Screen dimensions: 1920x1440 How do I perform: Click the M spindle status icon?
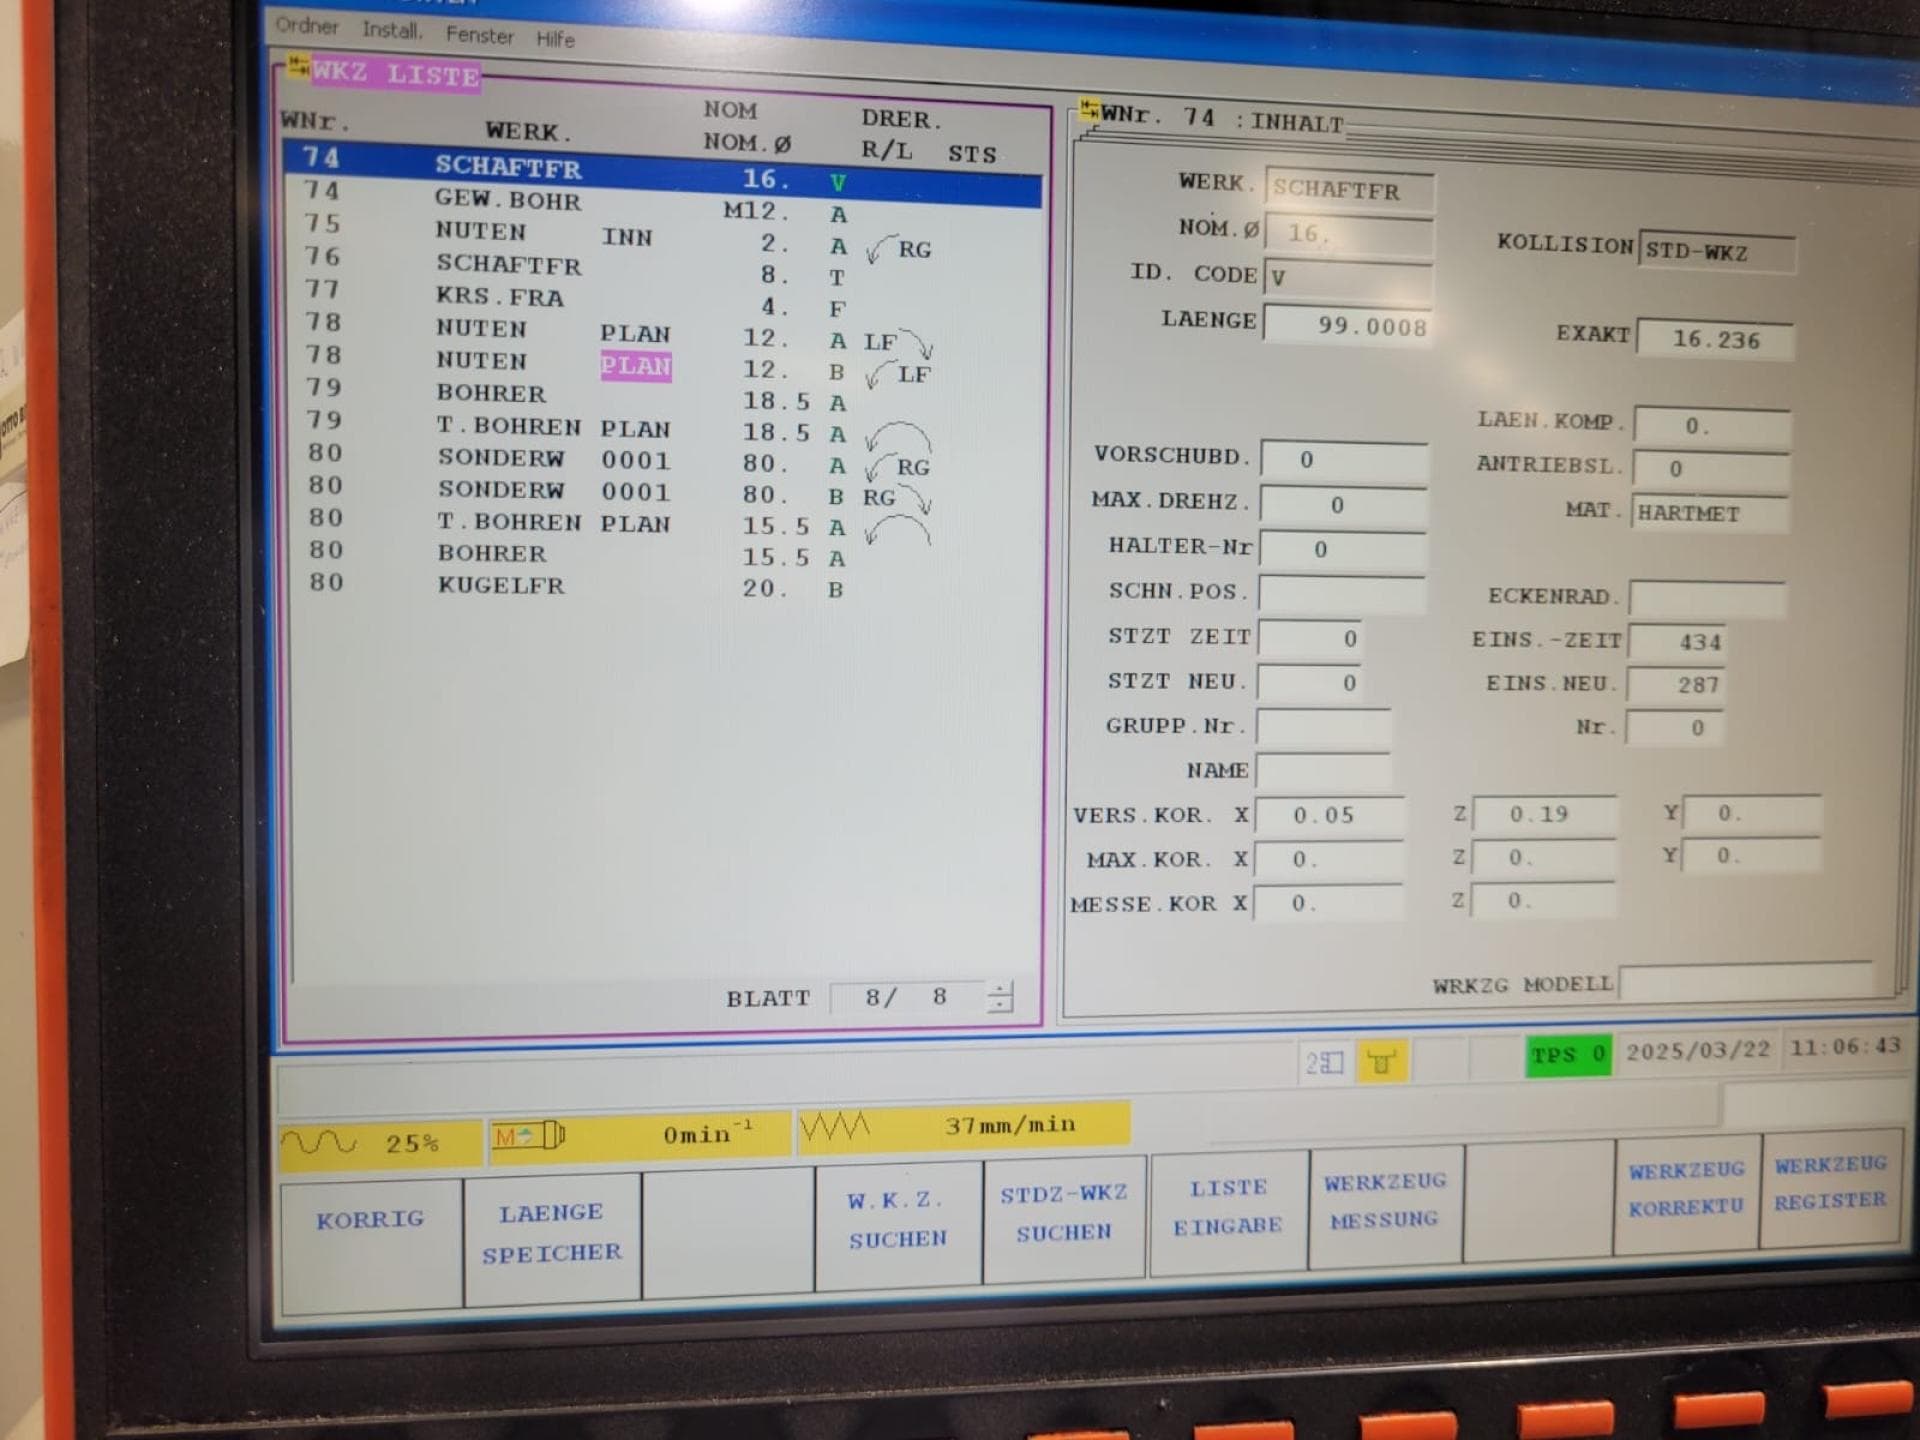(x=530, y=1133)
